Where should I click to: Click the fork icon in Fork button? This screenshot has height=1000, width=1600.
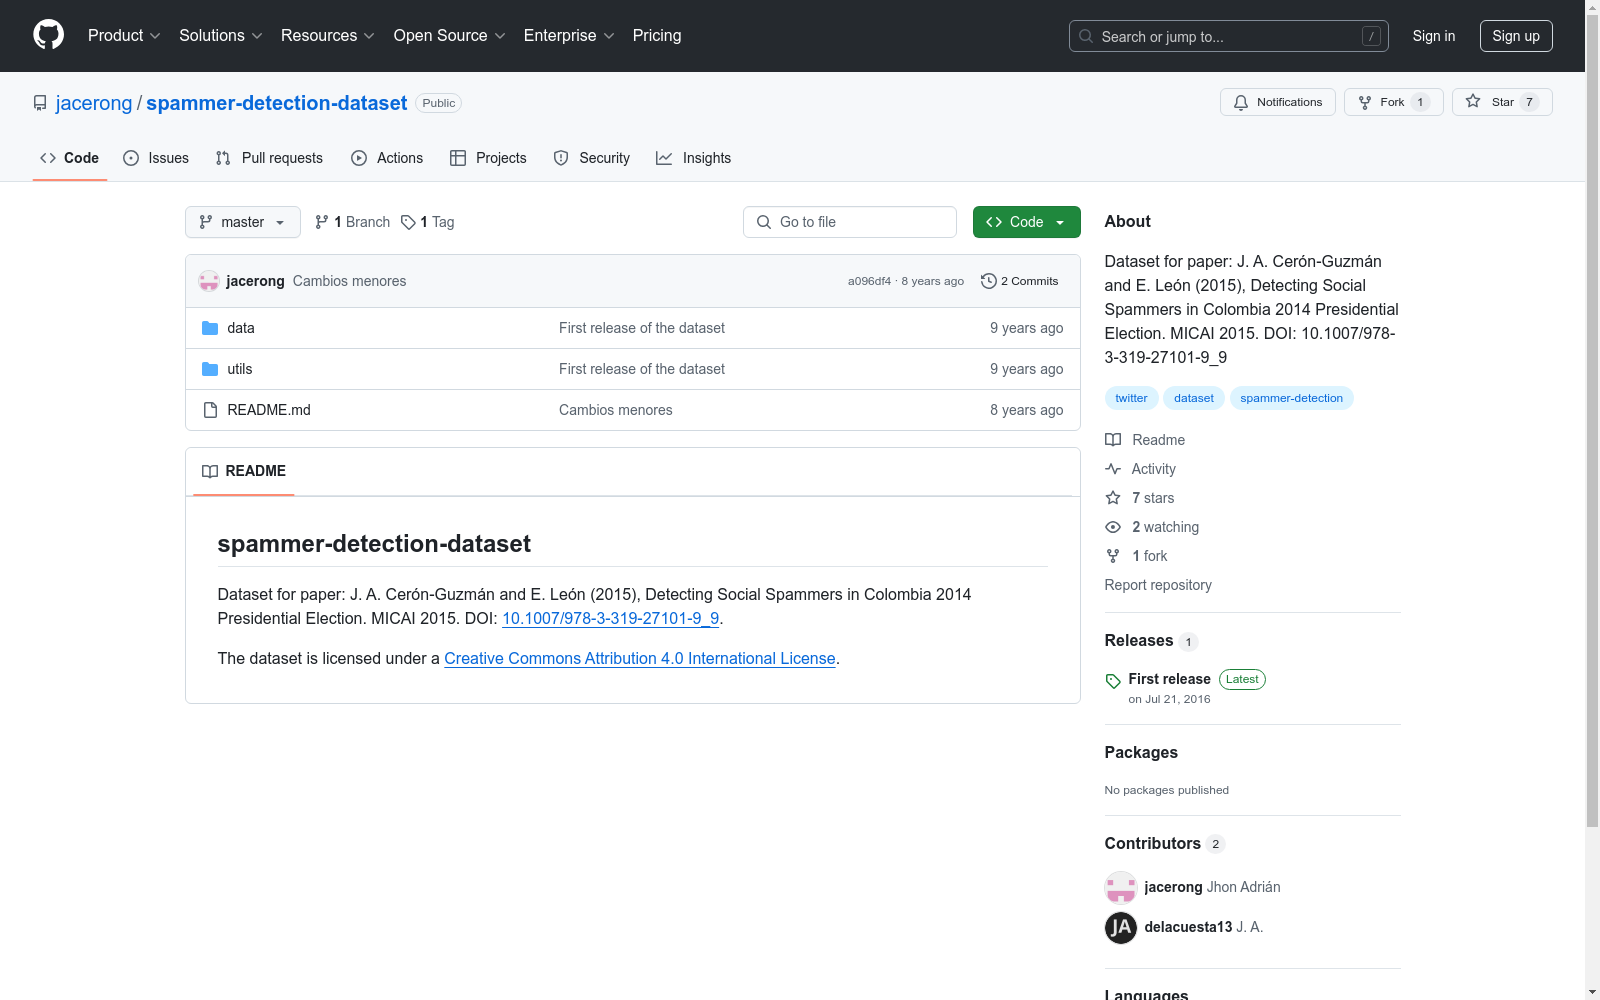coord(1365,102)
